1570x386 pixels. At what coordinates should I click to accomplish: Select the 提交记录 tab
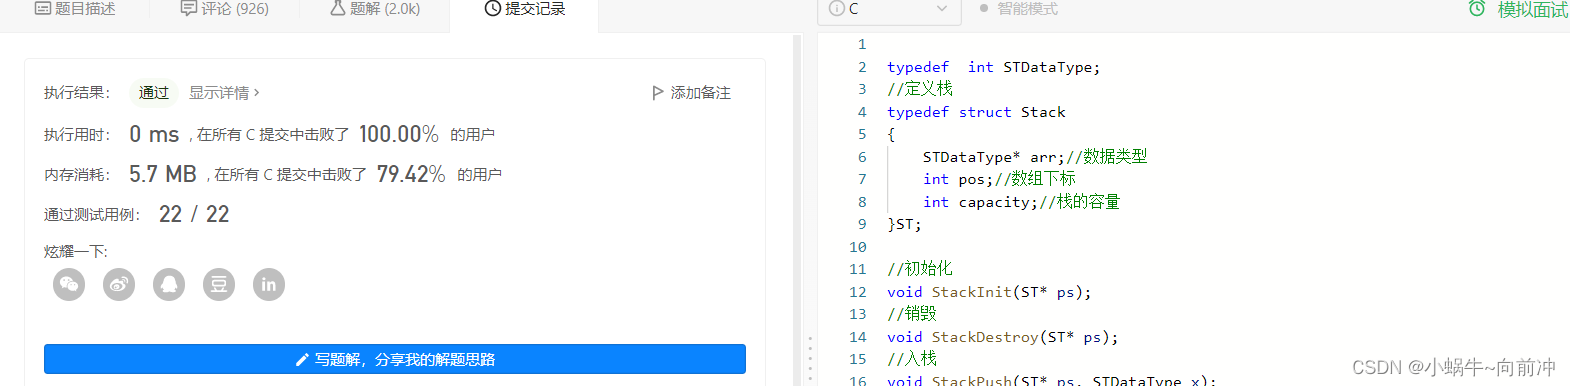525,9
